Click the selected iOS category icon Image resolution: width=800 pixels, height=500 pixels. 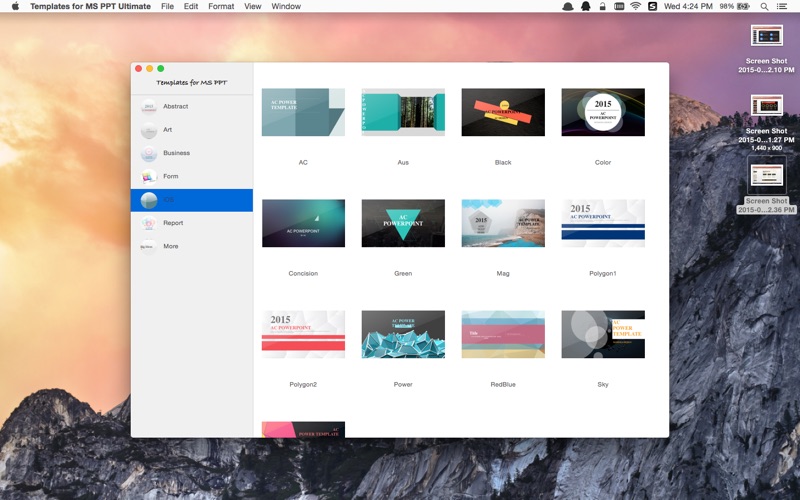click(x=148, y=200)
